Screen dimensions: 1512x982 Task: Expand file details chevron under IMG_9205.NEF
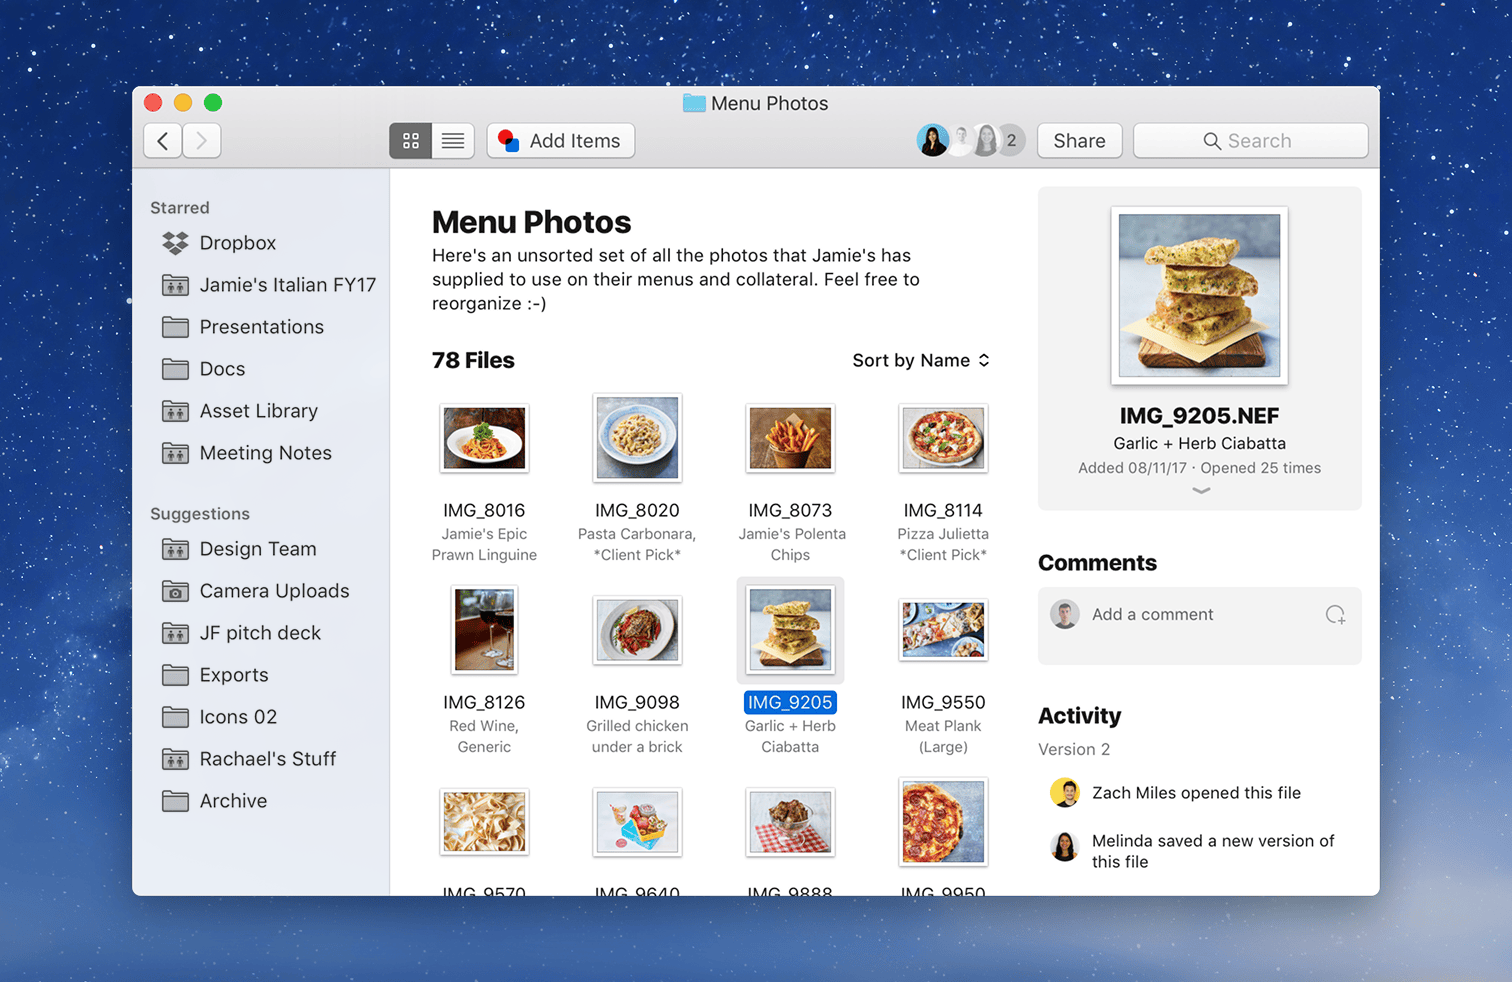point(1200,491)
